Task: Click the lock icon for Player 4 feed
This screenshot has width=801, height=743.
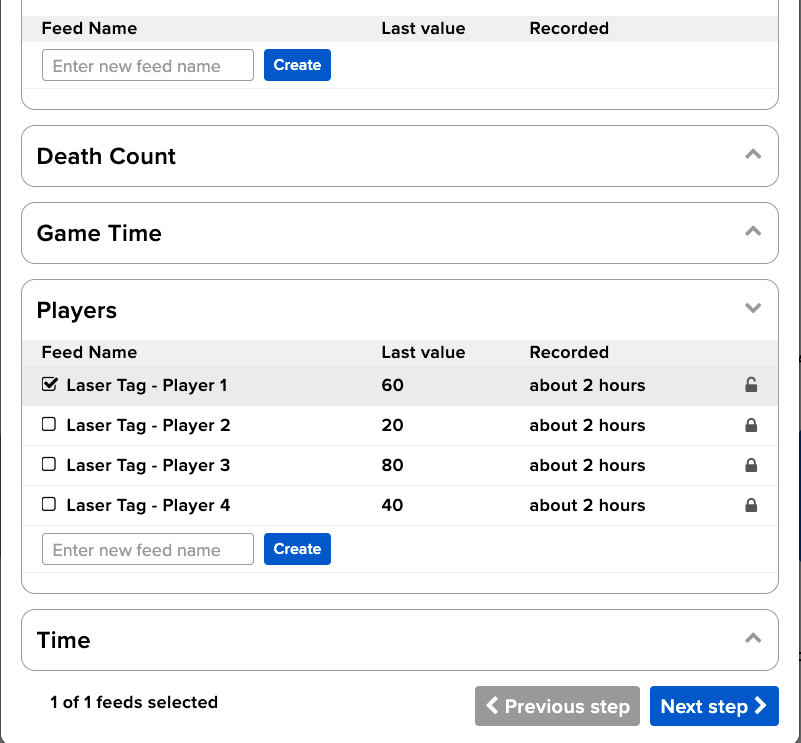Action: tap(751, 505)
